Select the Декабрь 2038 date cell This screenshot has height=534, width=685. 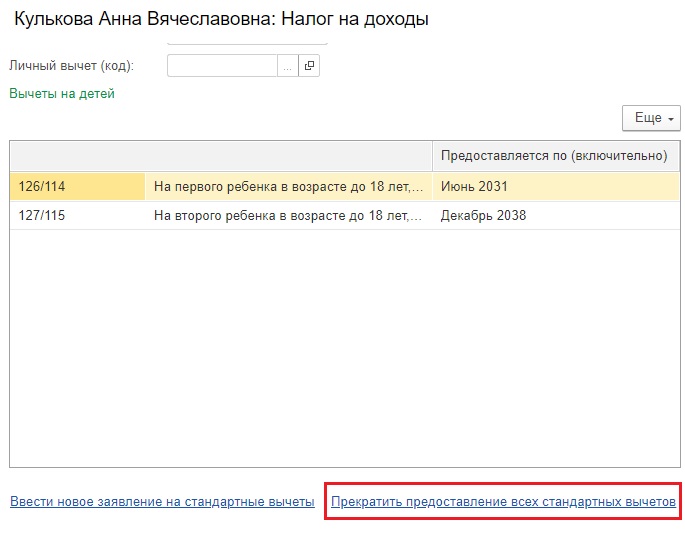tap(556, 215)
